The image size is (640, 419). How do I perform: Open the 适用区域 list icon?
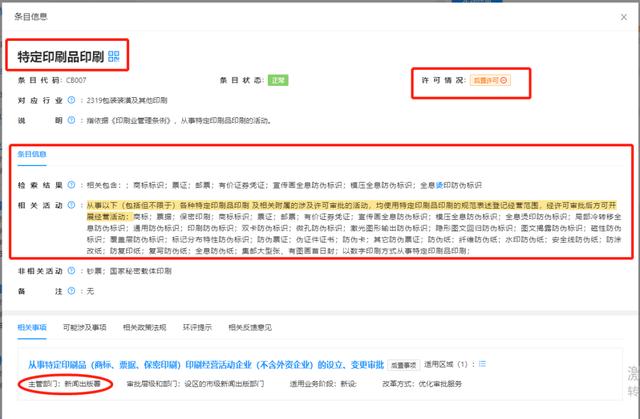tap(482, 364)
